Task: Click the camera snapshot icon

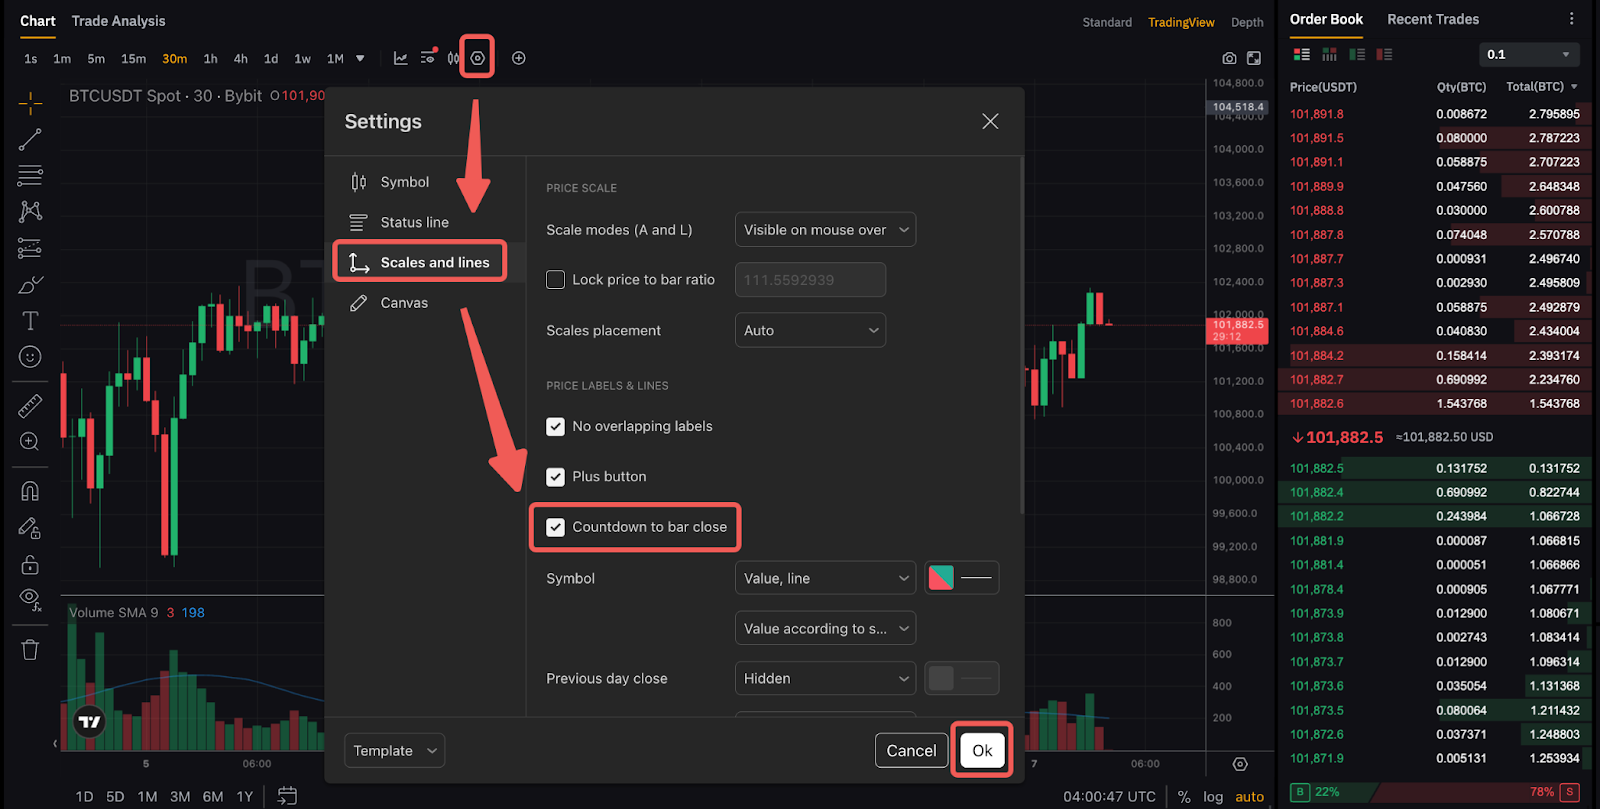Action: tap(1229, 58)
